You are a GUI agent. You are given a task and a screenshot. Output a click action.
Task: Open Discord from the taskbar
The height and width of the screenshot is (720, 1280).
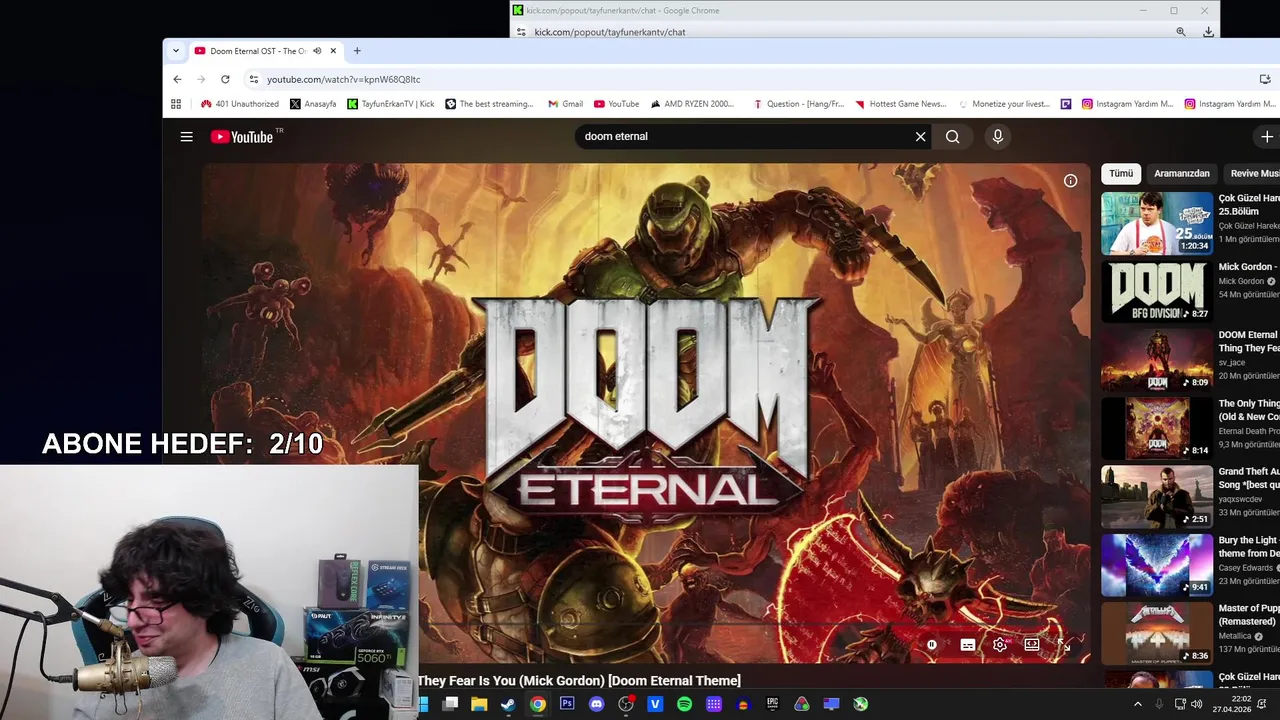pos(597,704)
